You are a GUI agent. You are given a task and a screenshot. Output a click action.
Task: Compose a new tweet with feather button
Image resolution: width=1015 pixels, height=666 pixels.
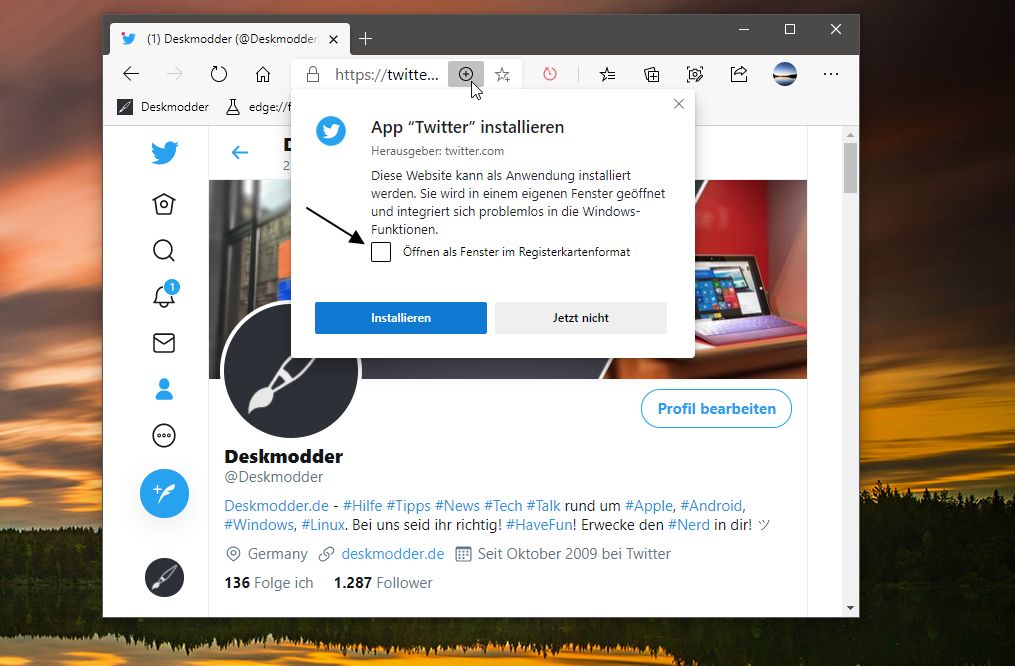[x=164, y=493]
